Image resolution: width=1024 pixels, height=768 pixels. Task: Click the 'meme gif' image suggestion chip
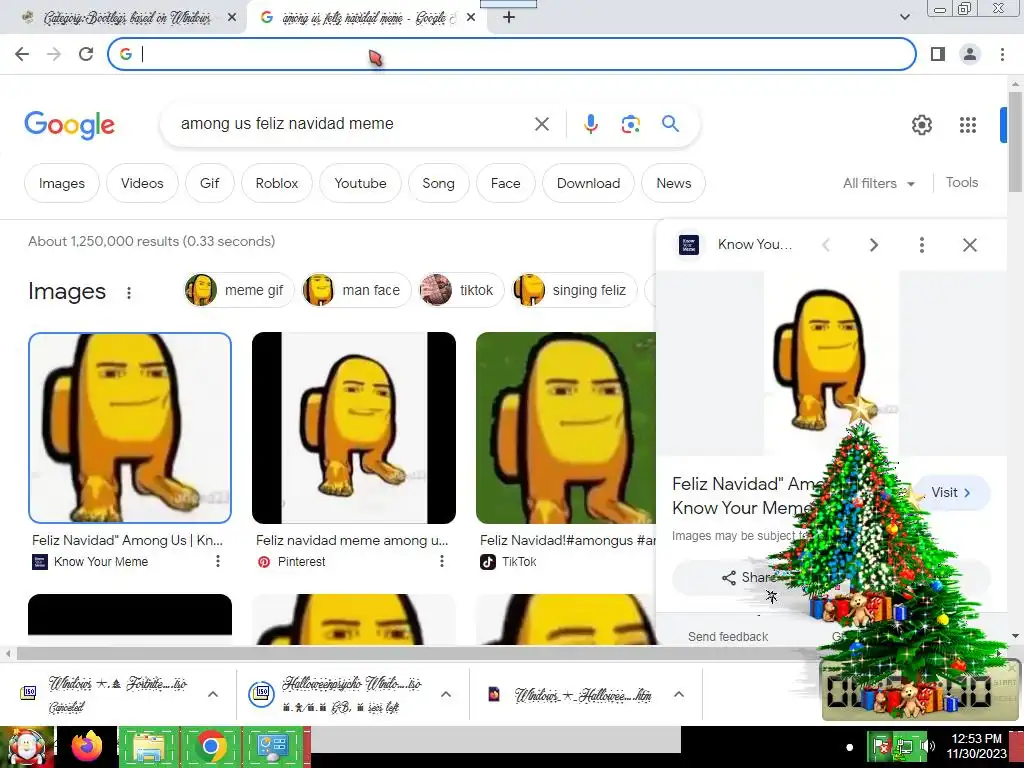[x=238, y=290]
